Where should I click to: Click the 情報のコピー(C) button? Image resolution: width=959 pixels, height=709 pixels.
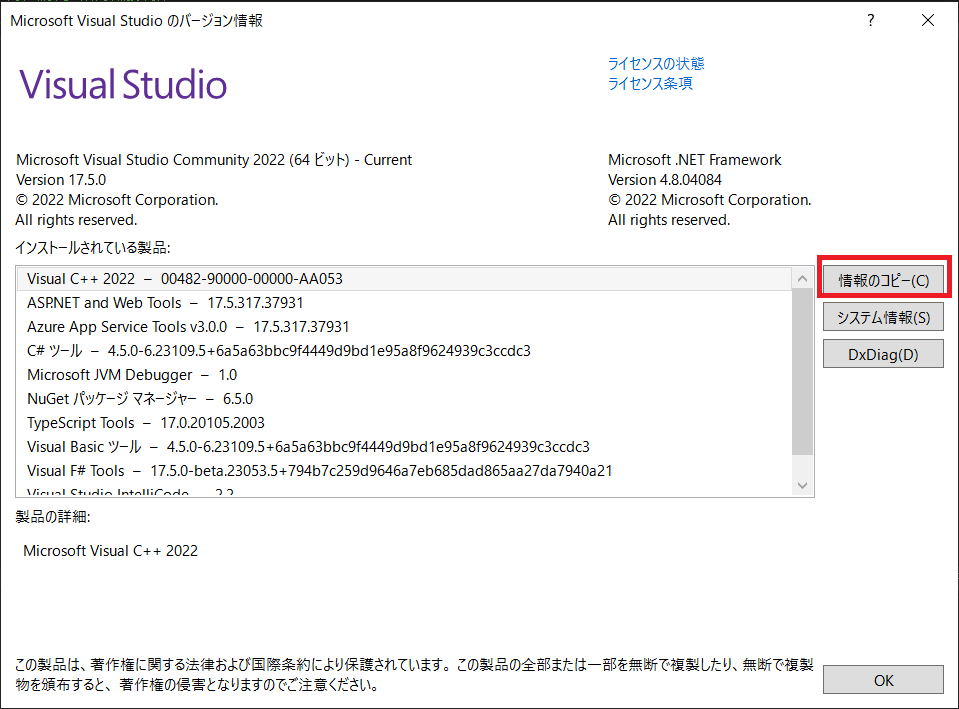click(883, 280)
